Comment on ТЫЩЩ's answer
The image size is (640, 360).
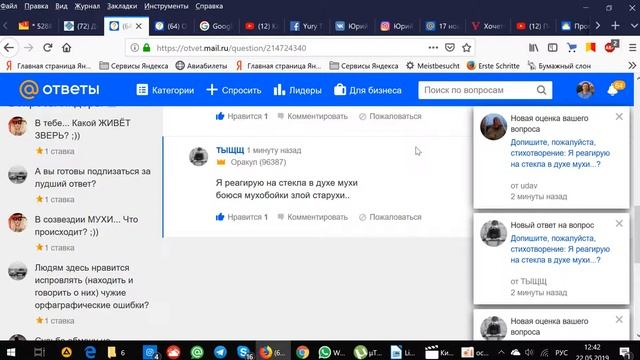click(x=313, y=217)
